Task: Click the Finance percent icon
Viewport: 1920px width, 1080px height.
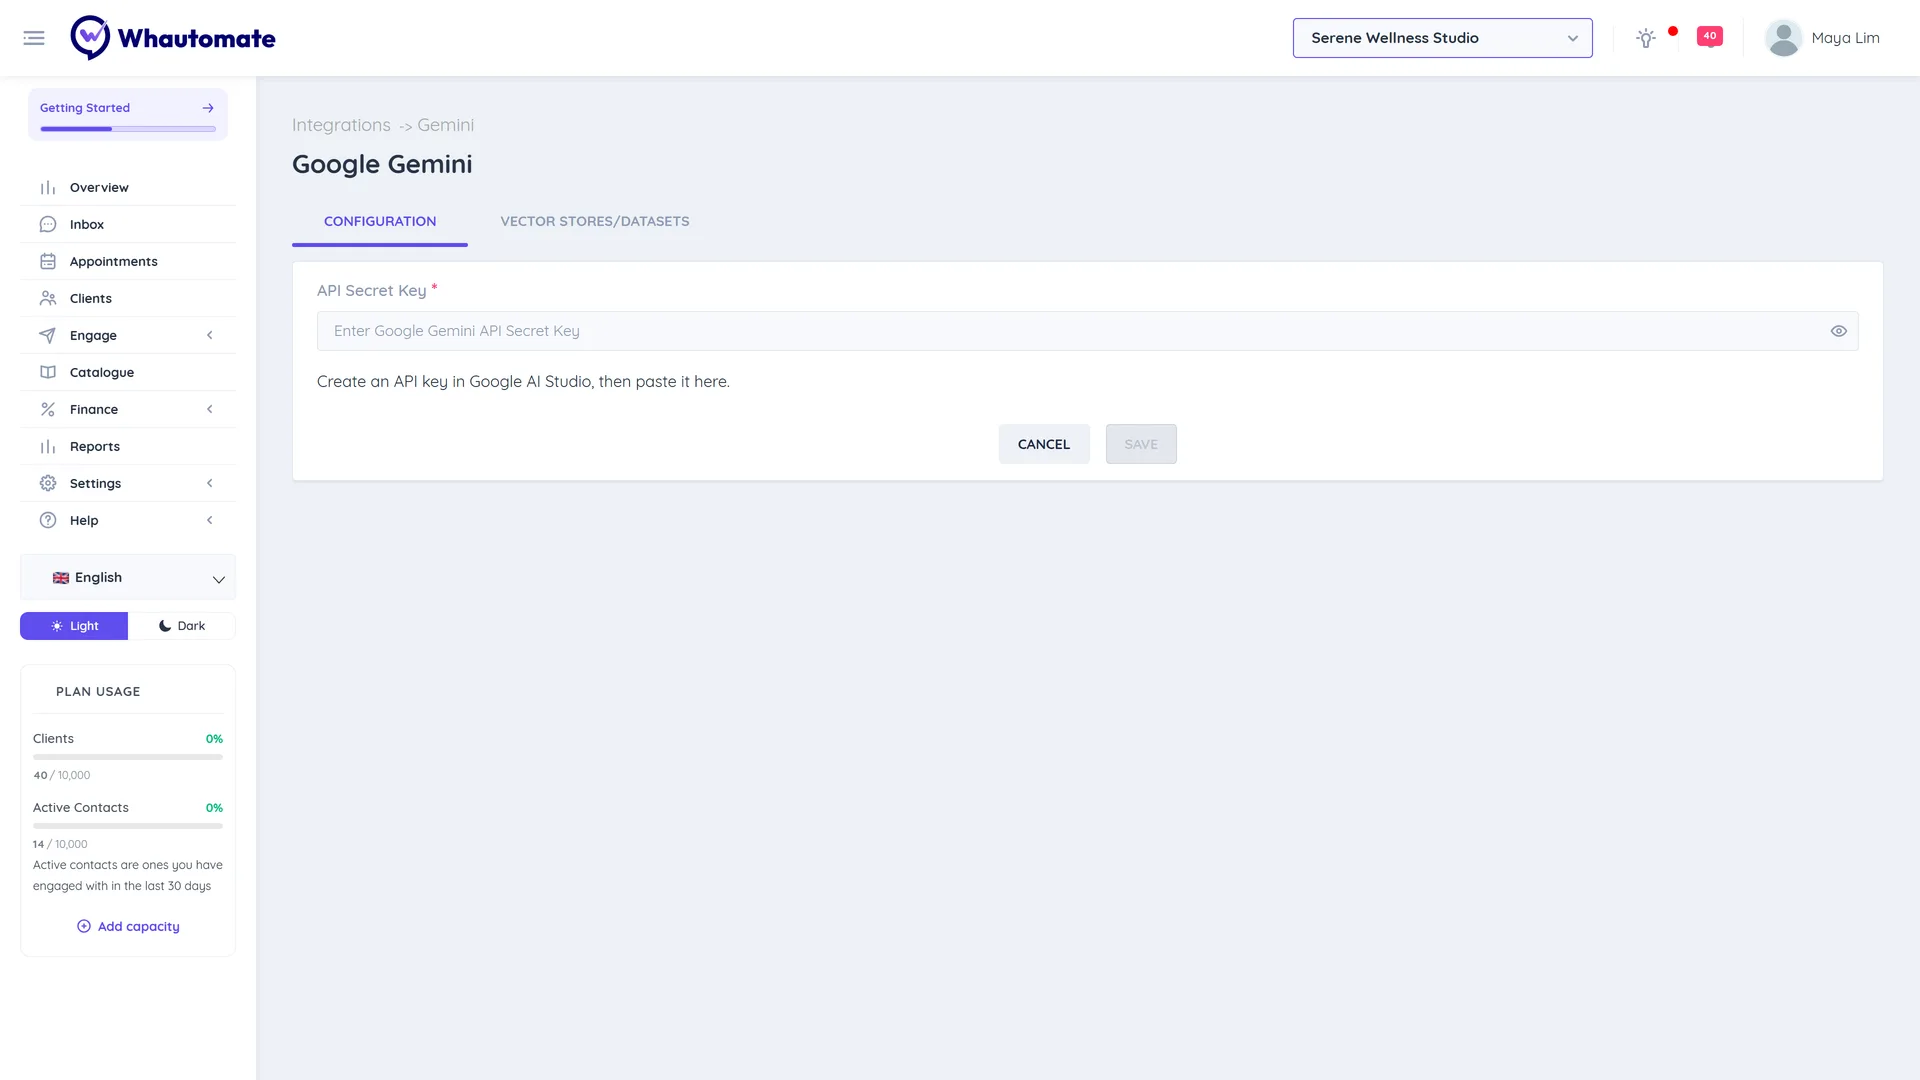Action: tap(48, 410)
